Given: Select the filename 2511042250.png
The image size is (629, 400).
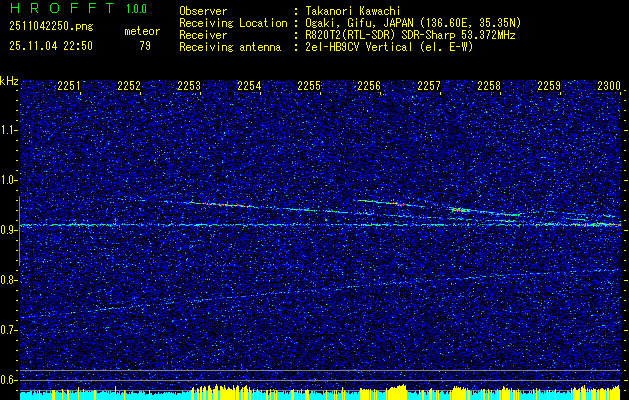Looking at the screenshot, I should click(x=51, y=26).
